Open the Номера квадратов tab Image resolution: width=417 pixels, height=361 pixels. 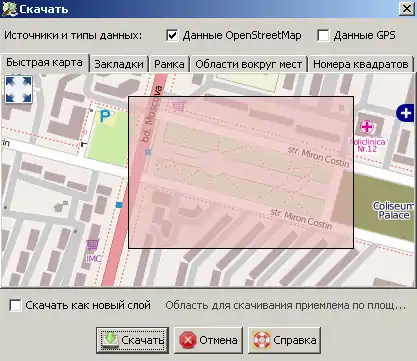point(361,64)
